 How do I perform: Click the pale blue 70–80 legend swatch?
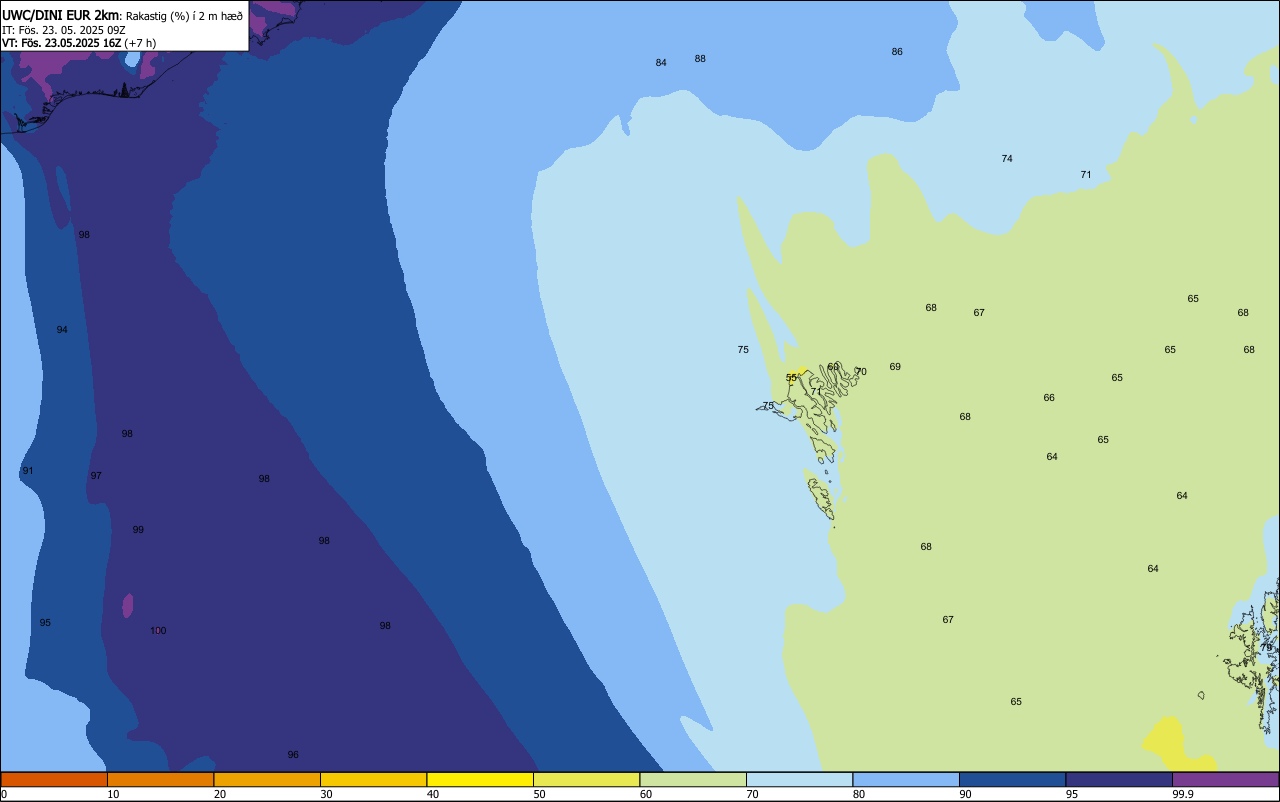tap(799, 779)
